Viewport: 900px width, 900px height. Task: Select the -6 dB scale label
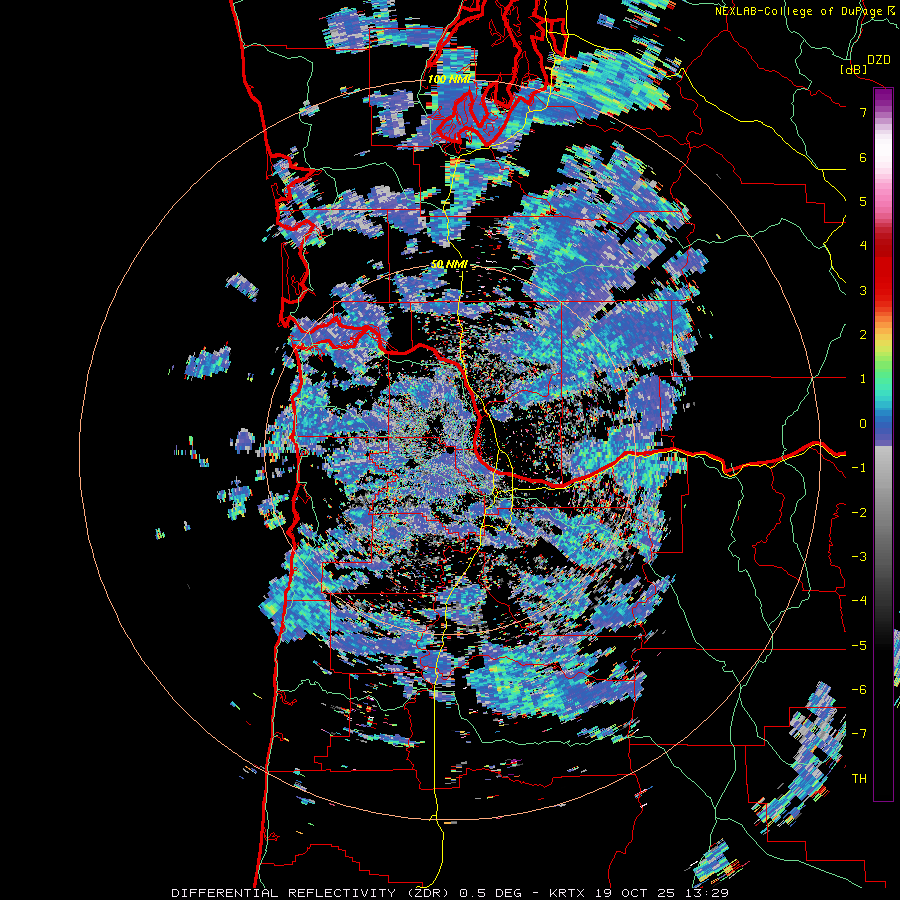click(x=859, y=690)
